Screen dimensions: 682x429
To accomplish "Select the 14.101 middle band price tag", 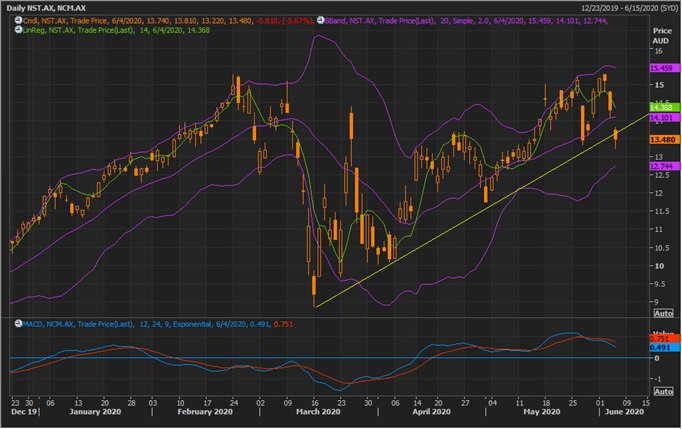I will (x=664, y=118).
